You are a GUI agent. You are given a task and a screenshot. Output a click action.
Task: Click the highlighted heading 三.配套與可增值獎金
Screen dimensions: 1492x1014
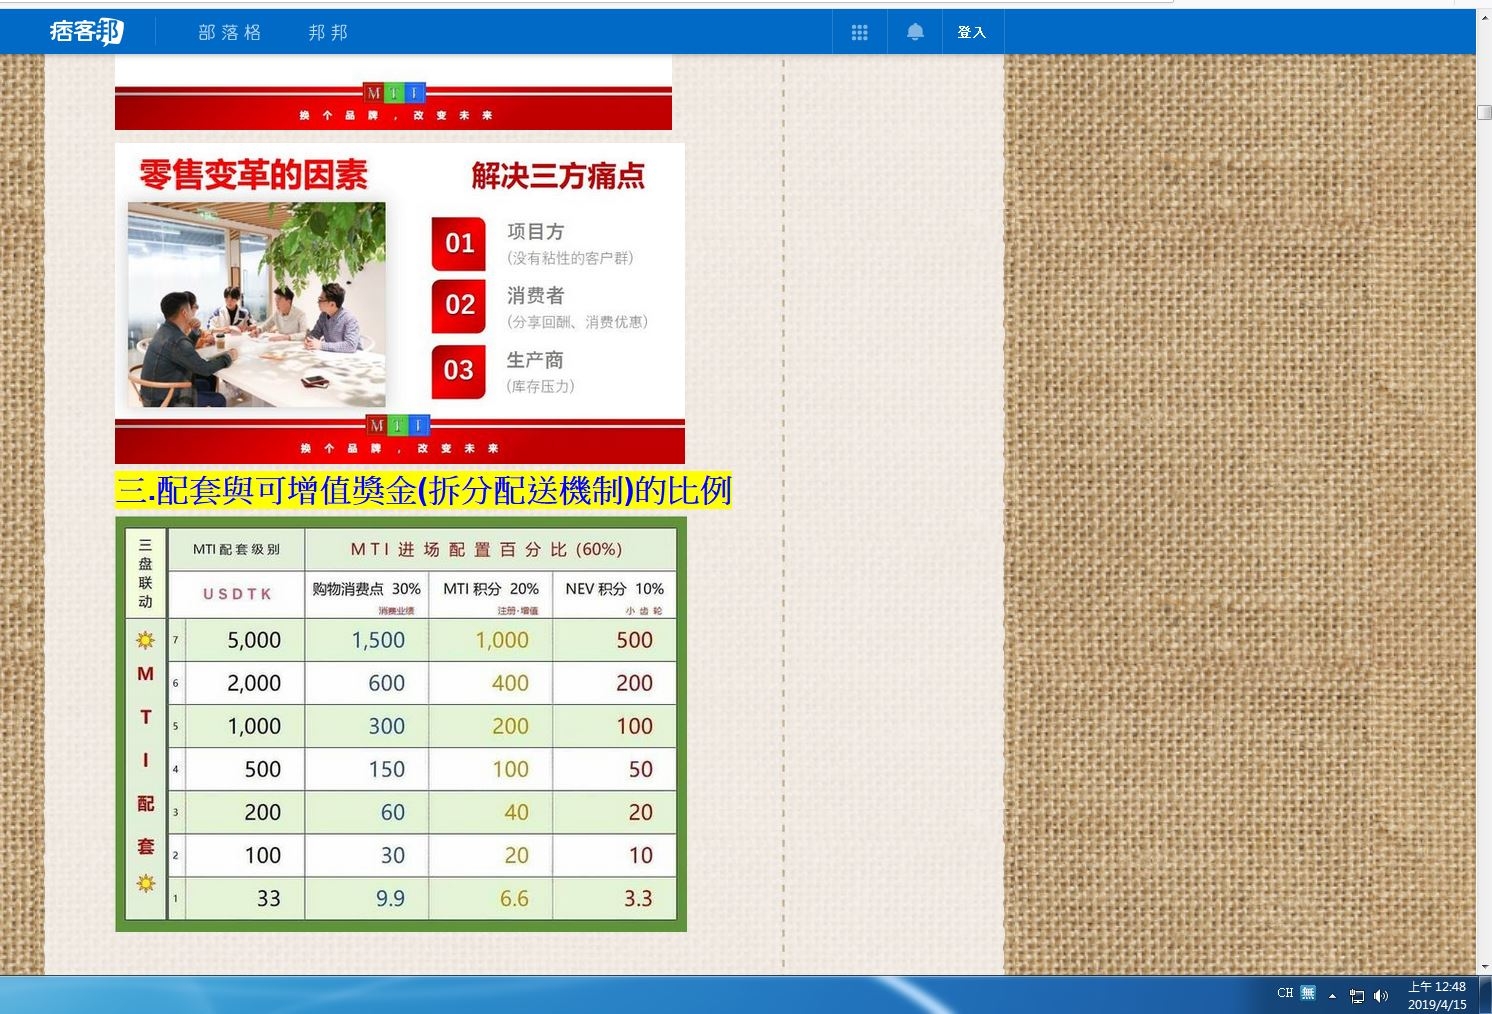coord(424,490)
